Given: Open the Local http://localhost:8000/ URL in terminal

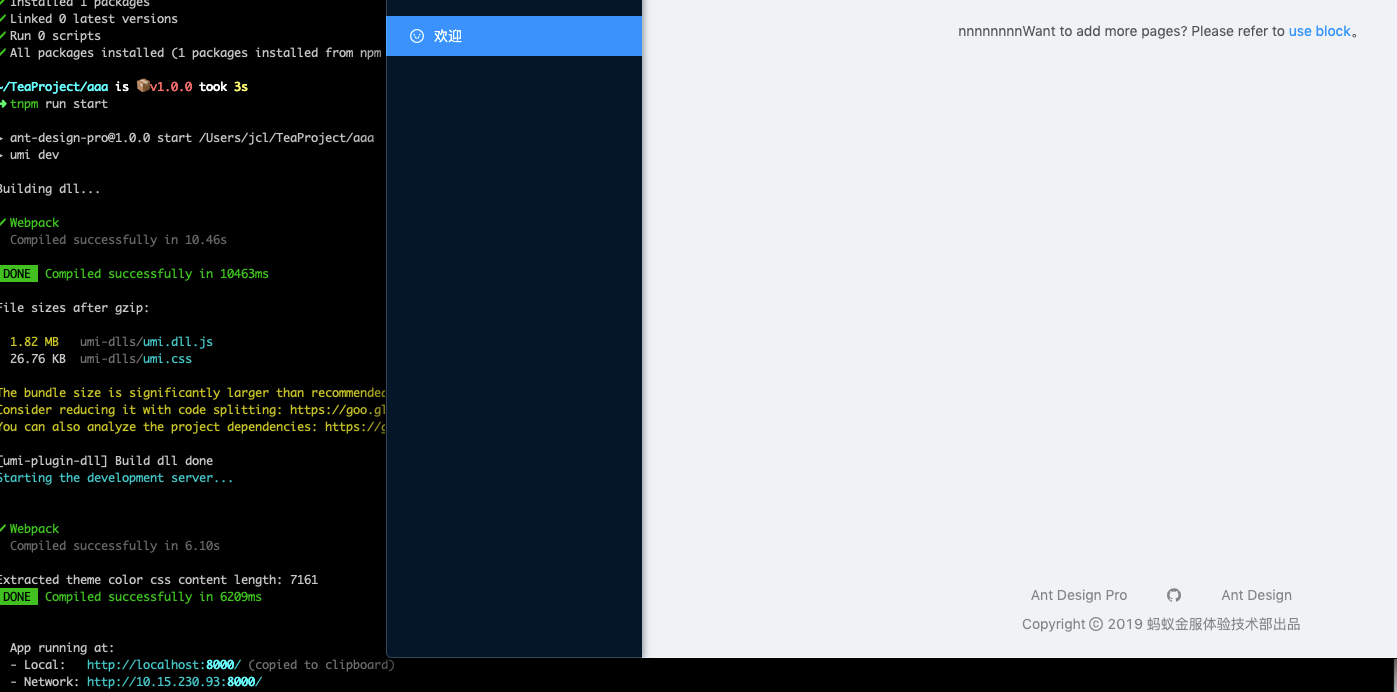Looking at the screenshot, I should (x=164, y=665).
